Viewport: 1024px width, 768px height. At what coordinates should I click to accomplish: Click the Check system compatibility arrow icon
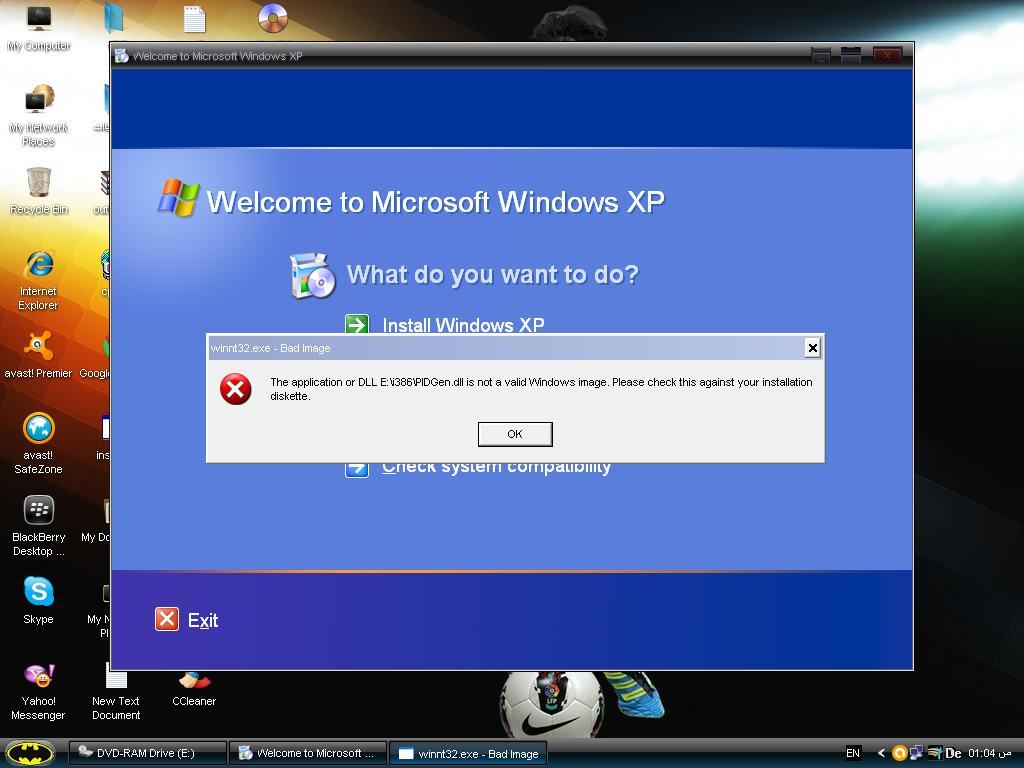click(x=357, y=468)
